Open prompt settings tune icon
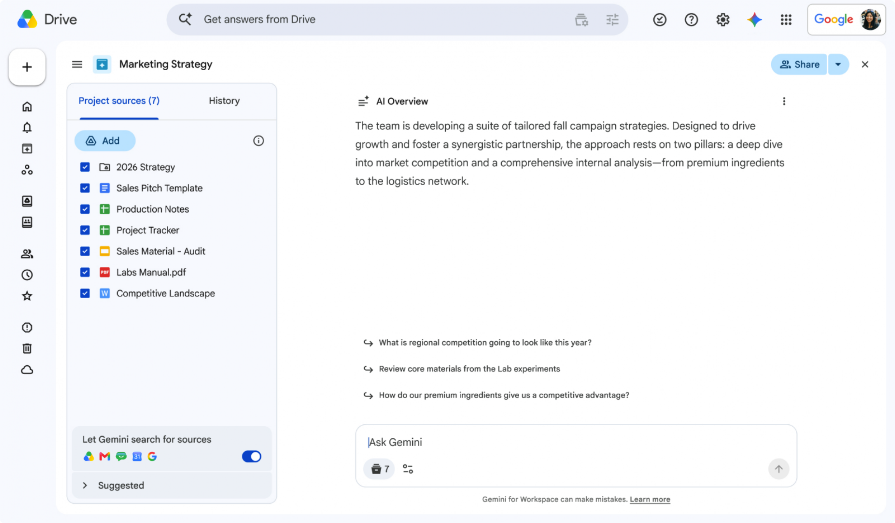This screenshot has height=523, width=895. pyautogui.click(x=408, y=469)
